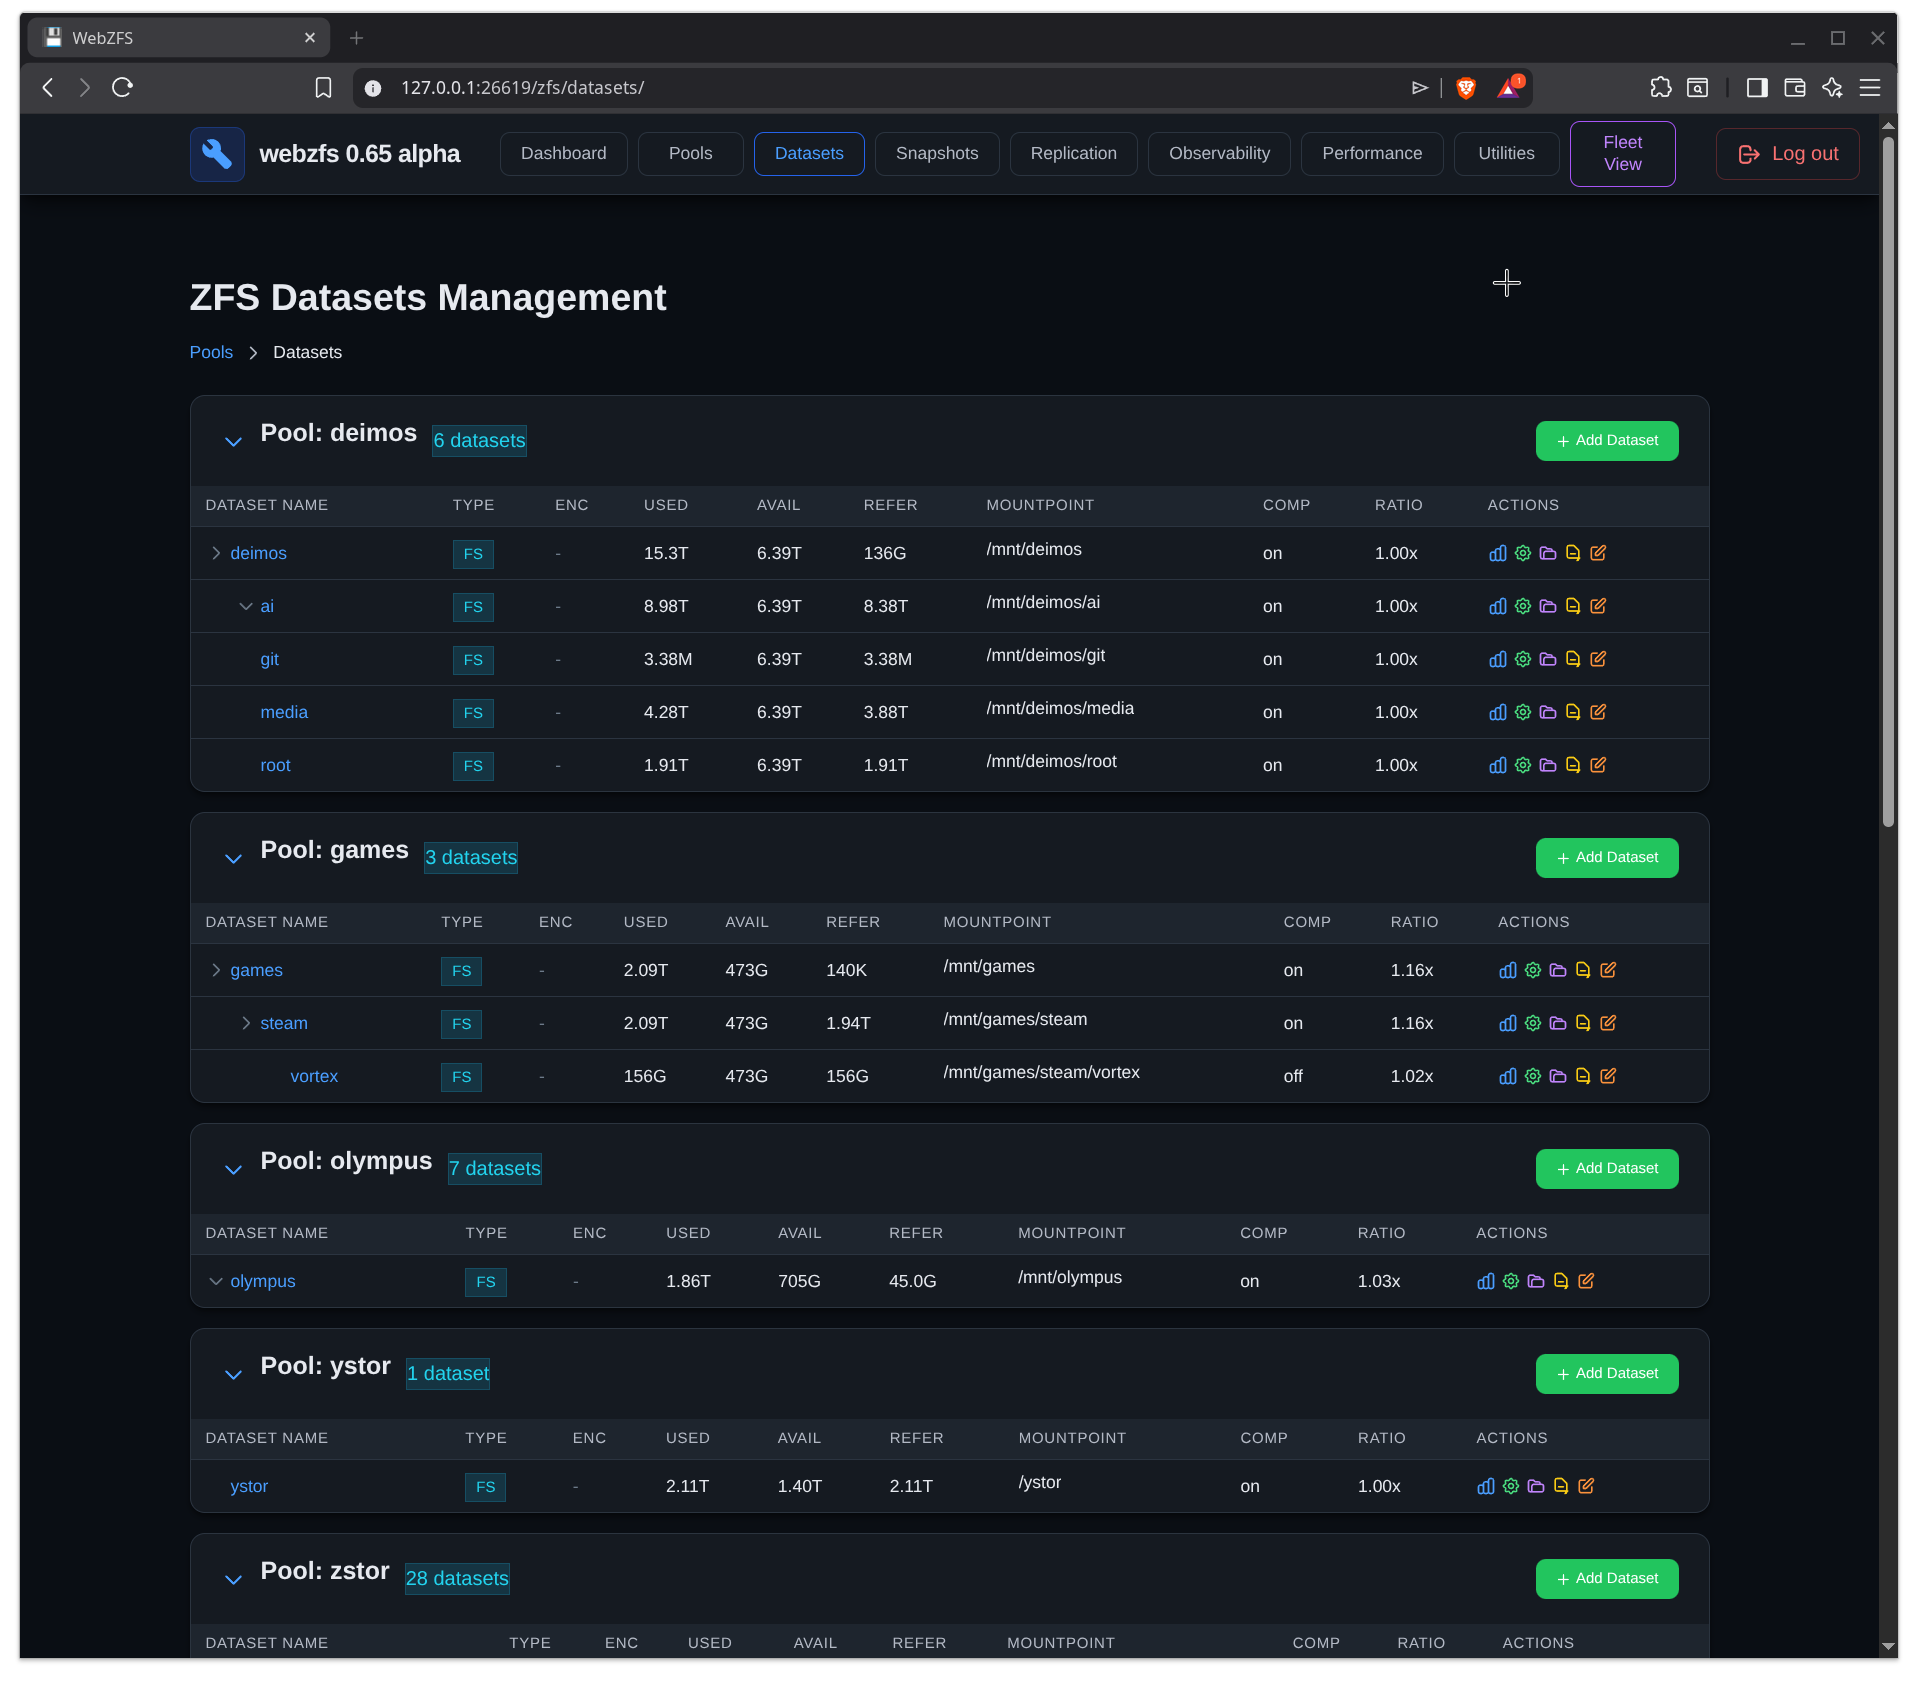Screen dimensions: 1918x1698
Task: Switch to Fleet View
Action: [1621, 153]
